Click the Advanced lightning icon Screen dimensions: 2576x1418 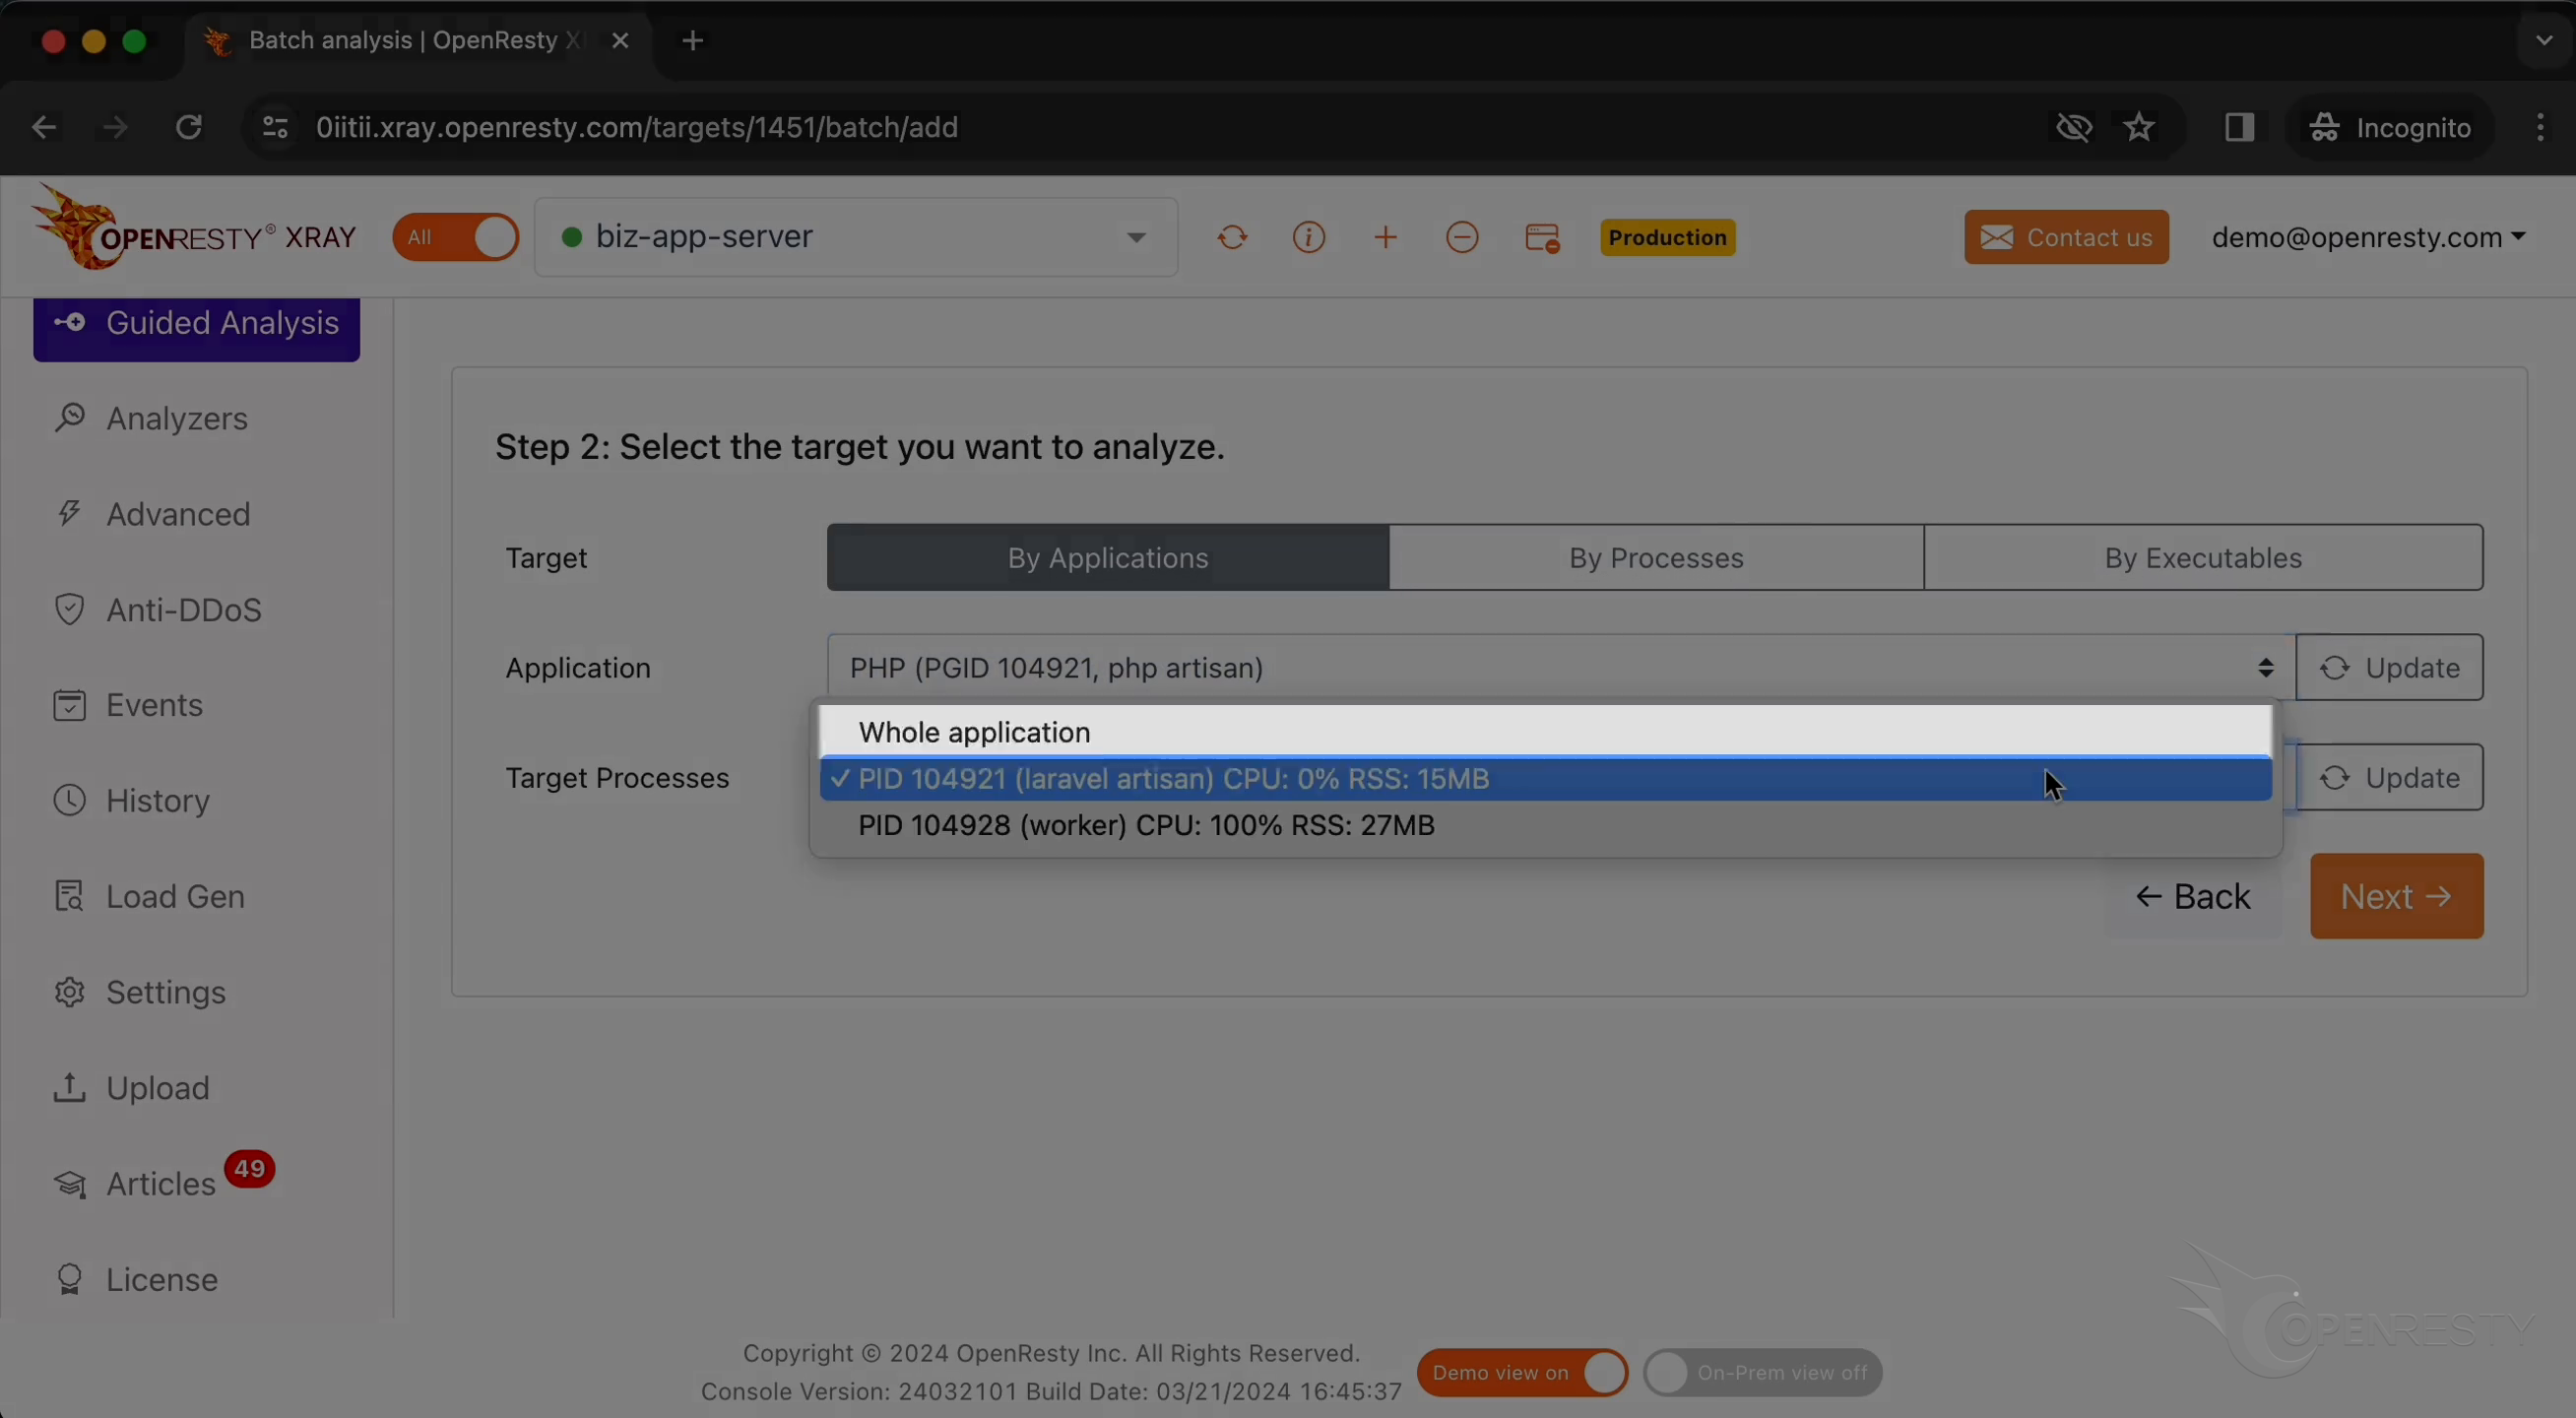(68, 513)
